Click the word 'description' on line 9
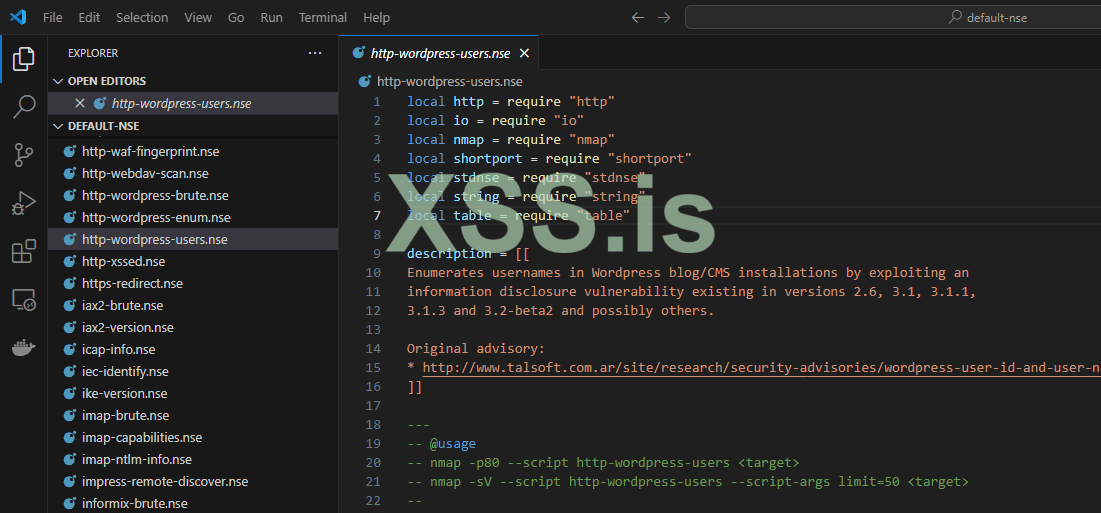Viewport: 1101px width, 513px height. tap(449, 253)
